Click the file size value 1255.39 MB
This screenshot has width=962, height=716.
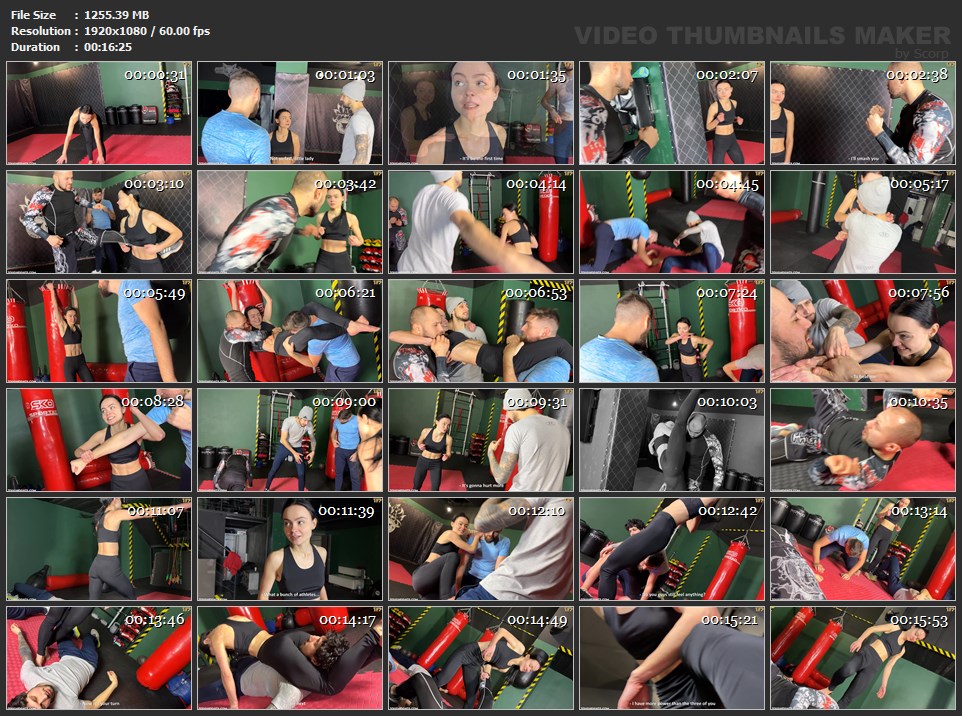coord(117,15)
